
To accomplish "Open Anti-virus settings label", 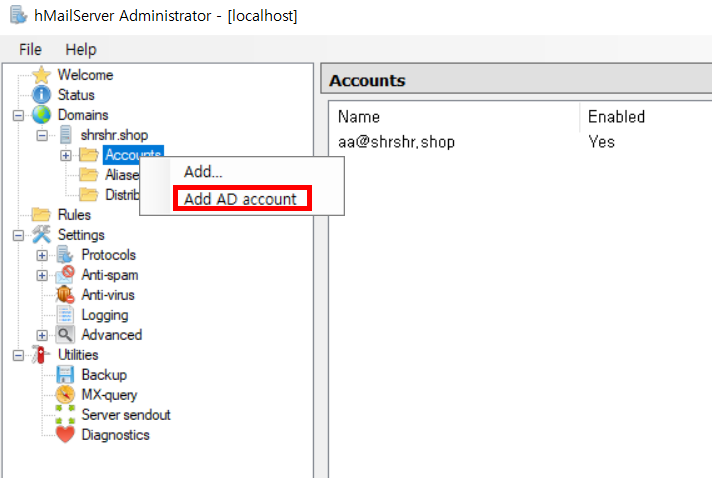I will (108, 295).
